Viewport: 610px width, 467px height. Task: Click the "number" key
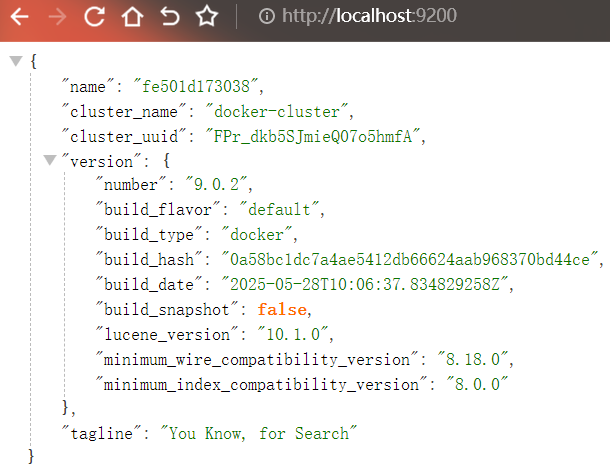(x=131, y=184)
